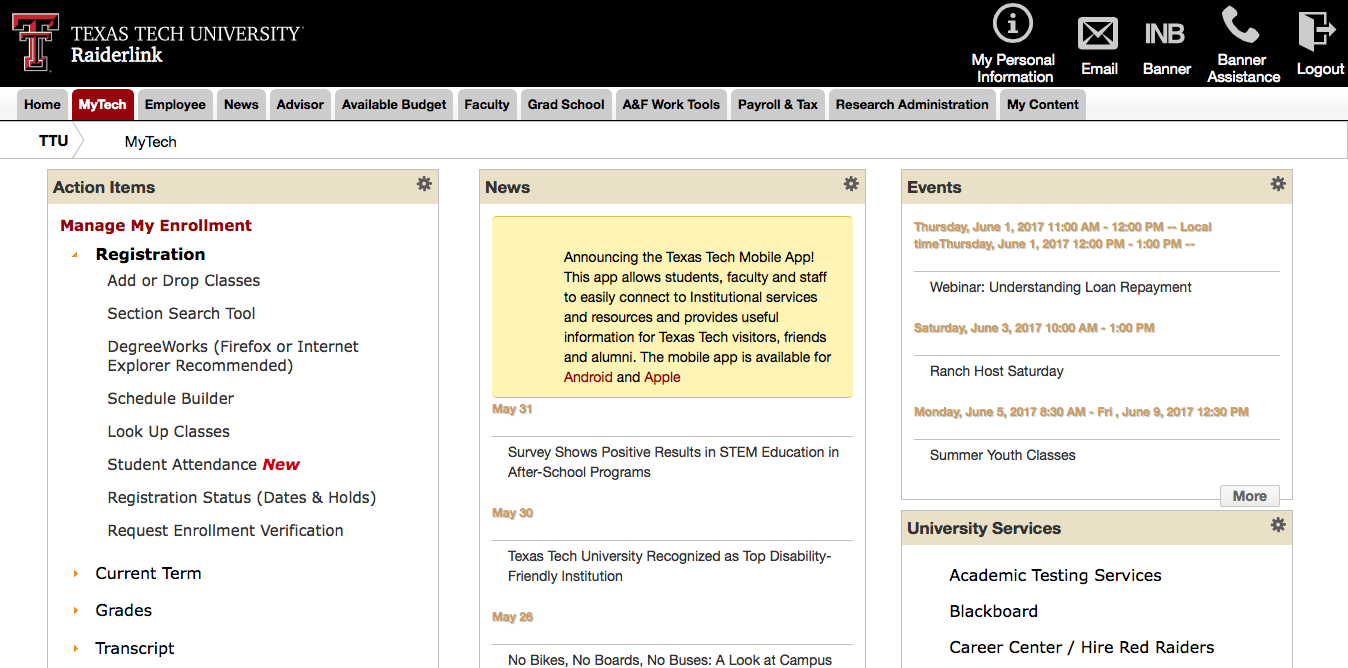Follow the Android app link
The height and width of the screenshot is (668, 1348).
pos(588,377)
